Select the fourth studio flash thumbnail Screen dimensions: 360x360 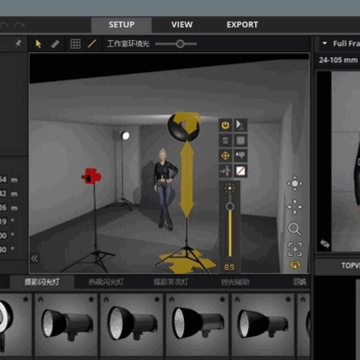pyautogui.click(x=197, y=325)
